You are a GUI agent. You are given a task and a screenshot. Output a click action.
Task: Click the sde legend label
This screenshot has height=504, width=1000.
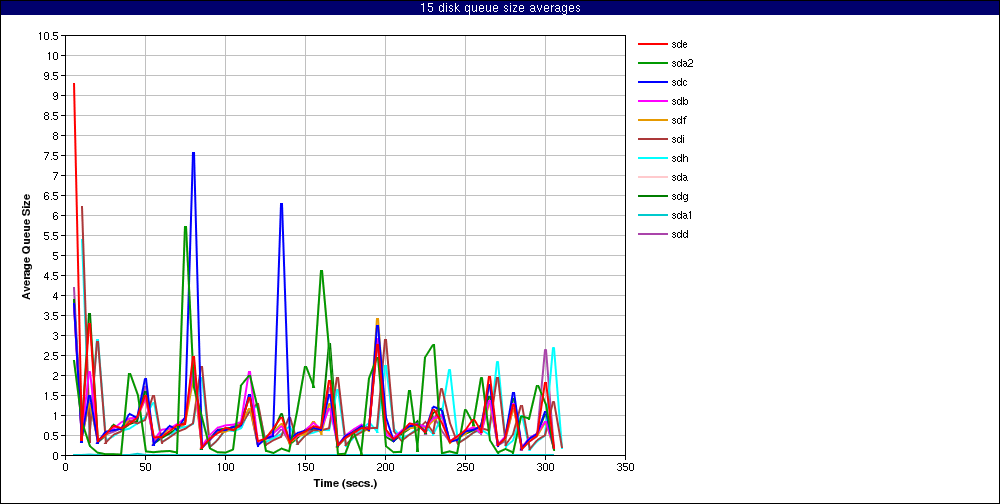(x=679, y=44)
